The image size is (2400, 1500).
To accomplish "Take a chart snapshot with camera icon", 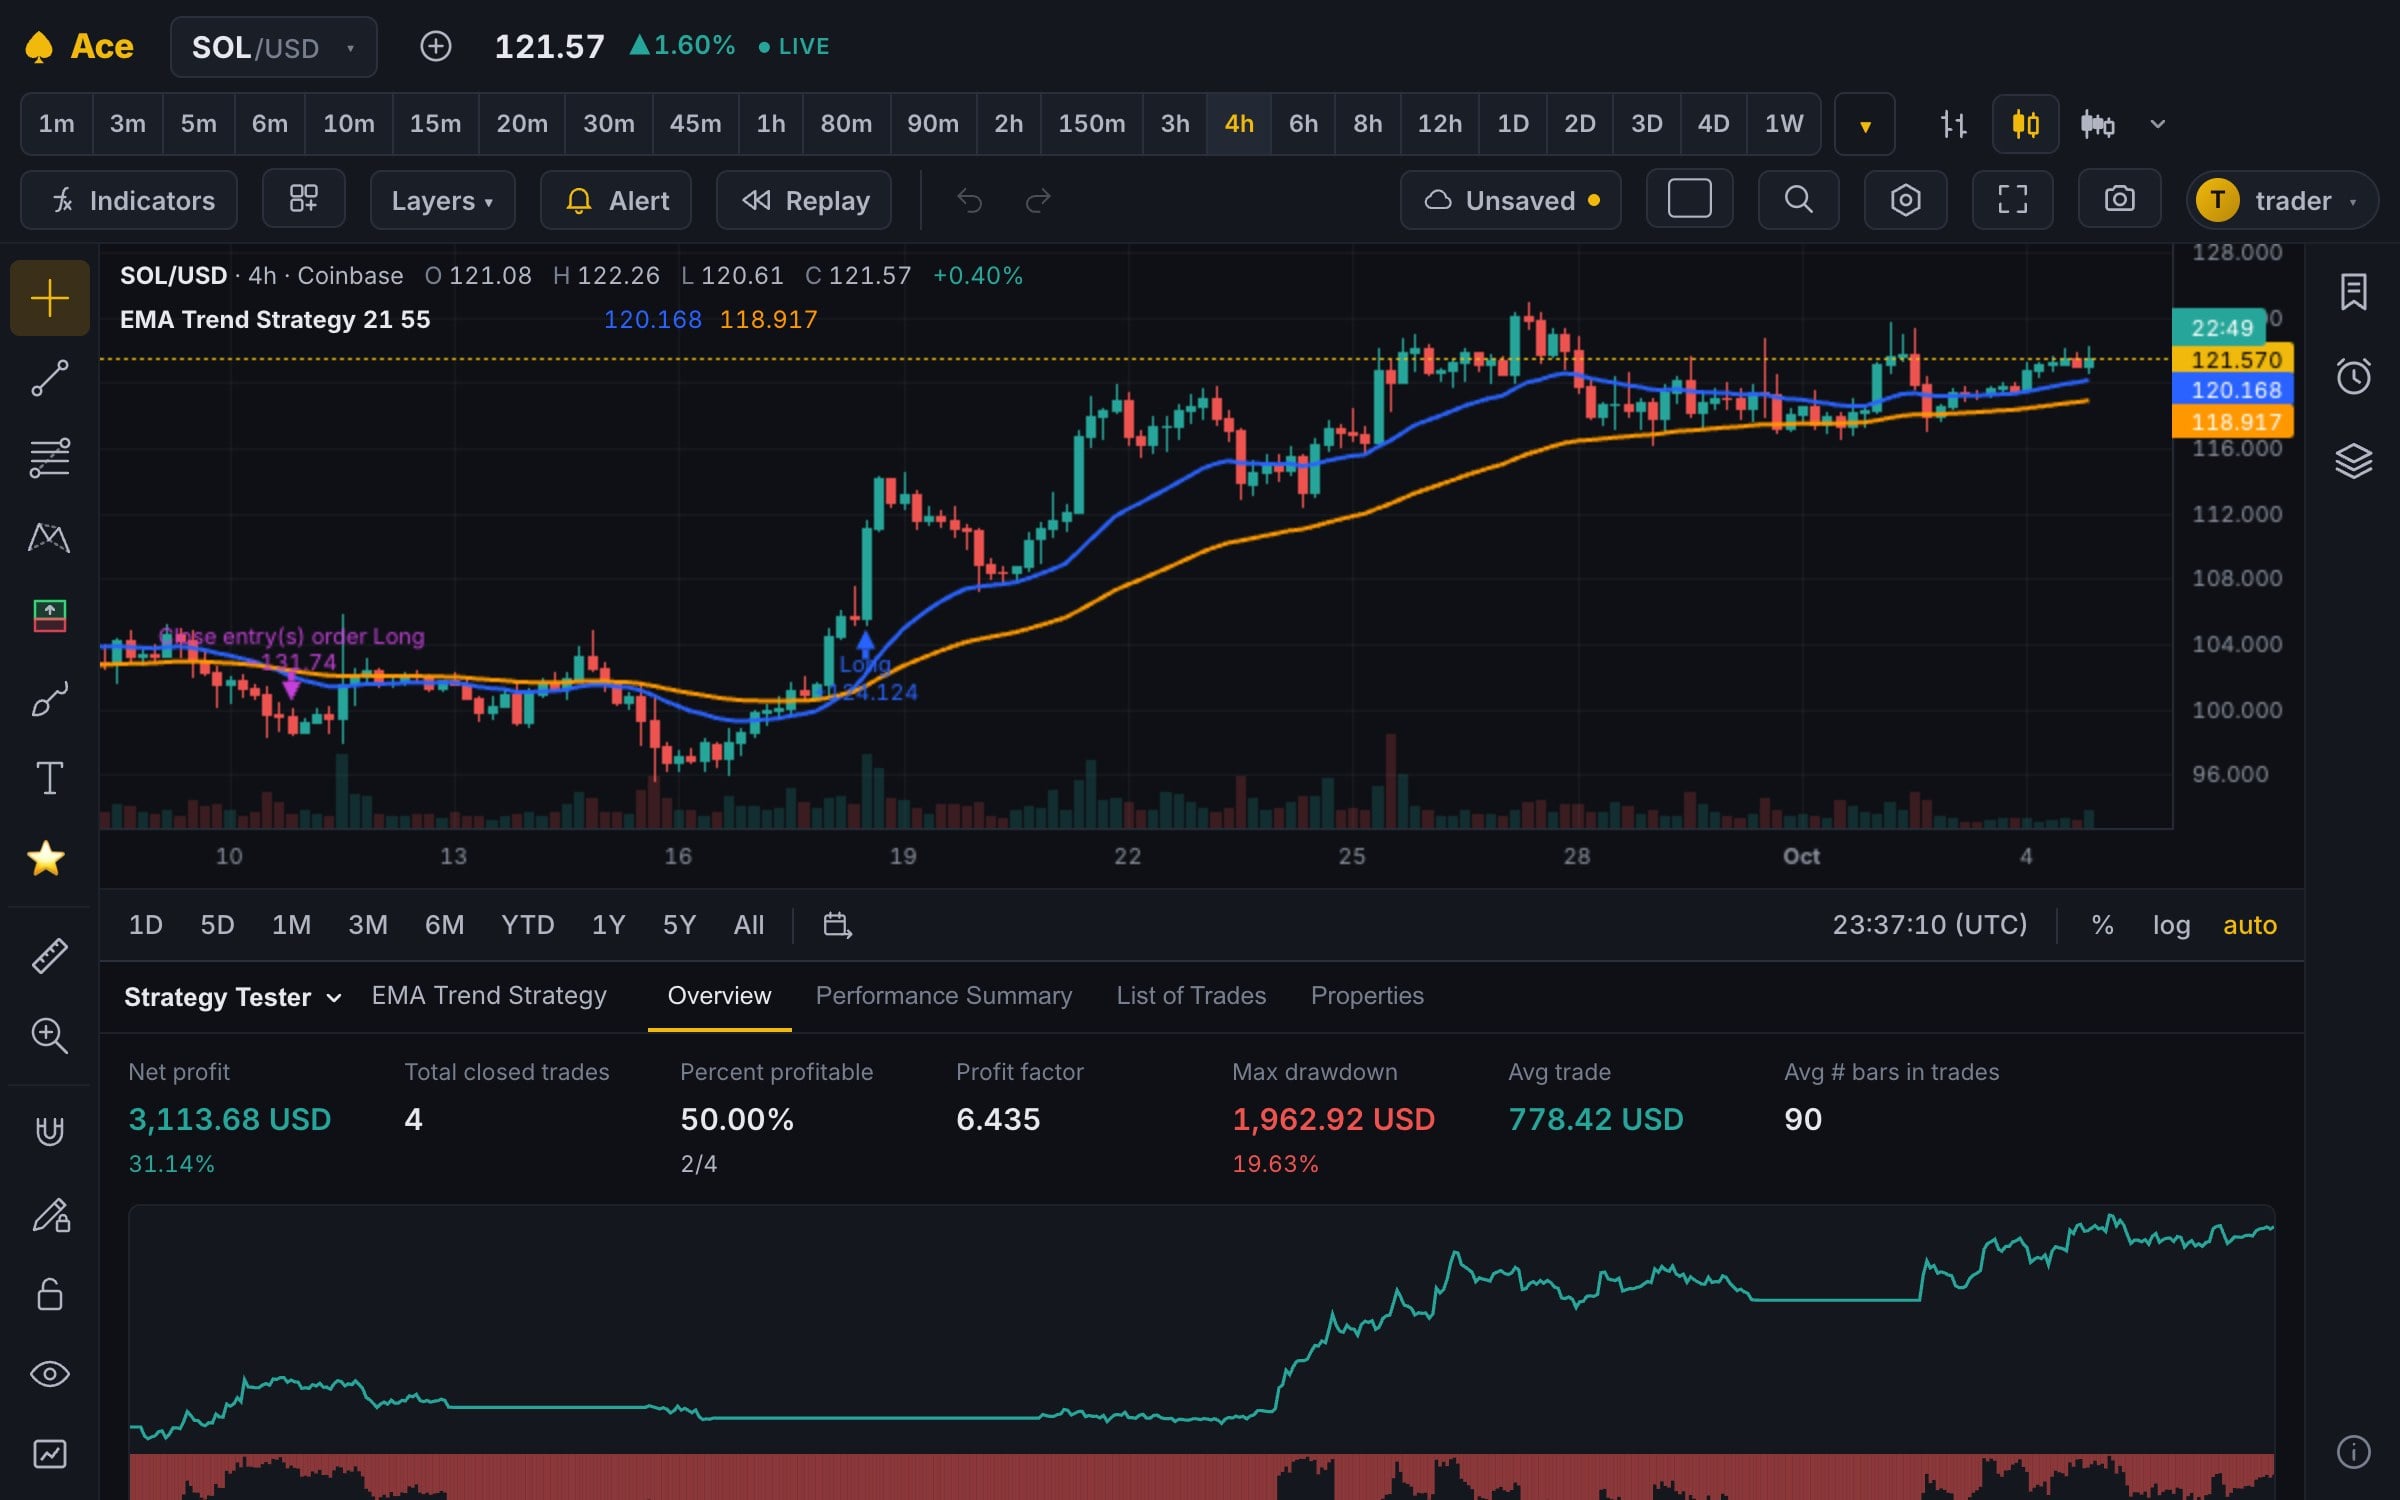I will click(2119, 200).
